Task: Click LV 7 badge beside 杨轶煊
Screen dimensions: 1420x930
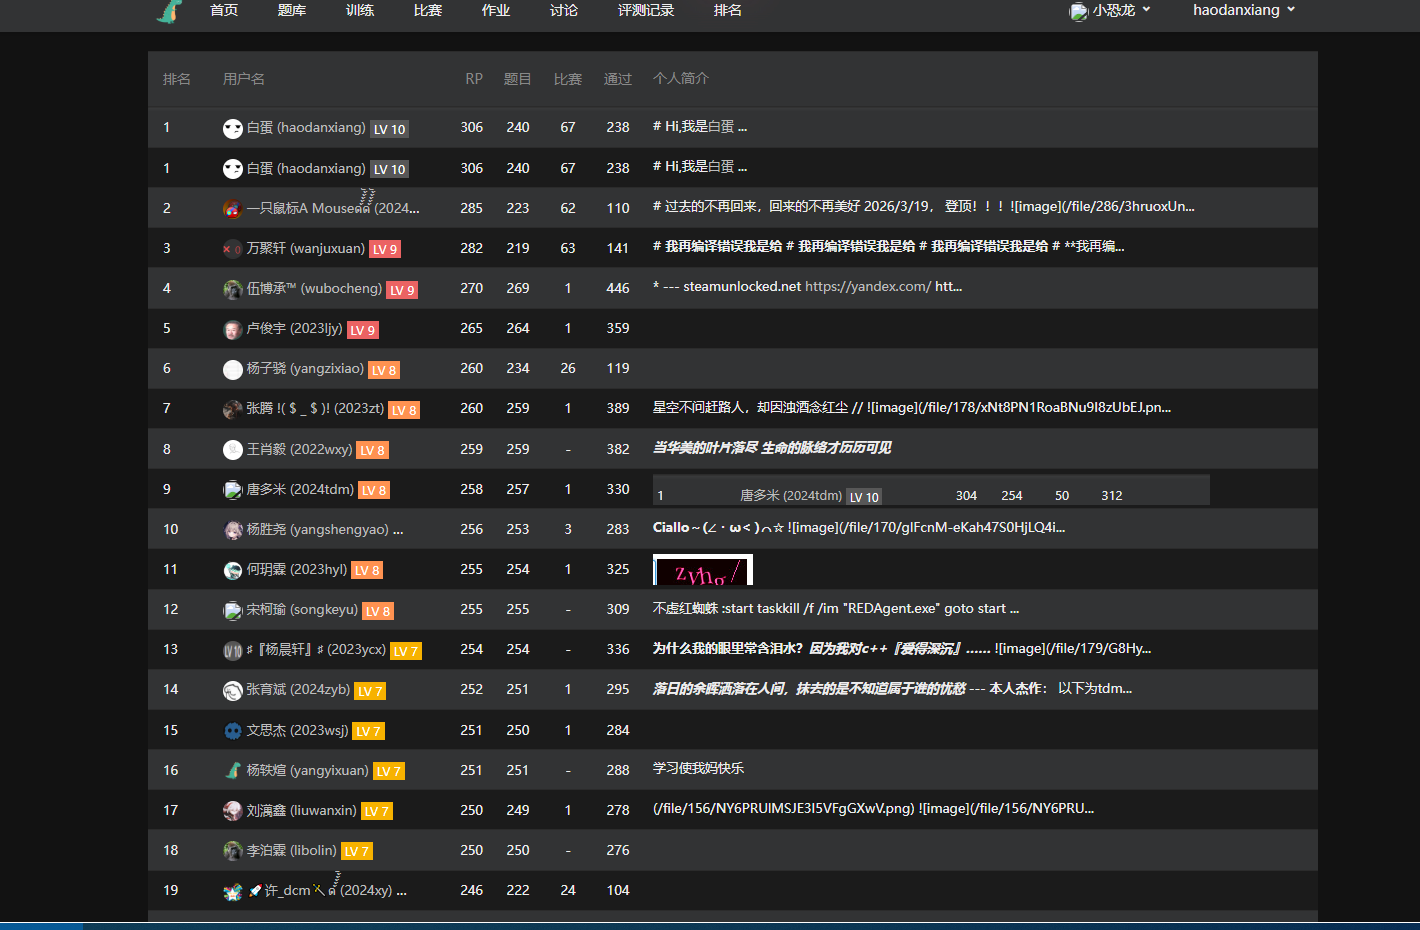Action: [x=389, y=771]
